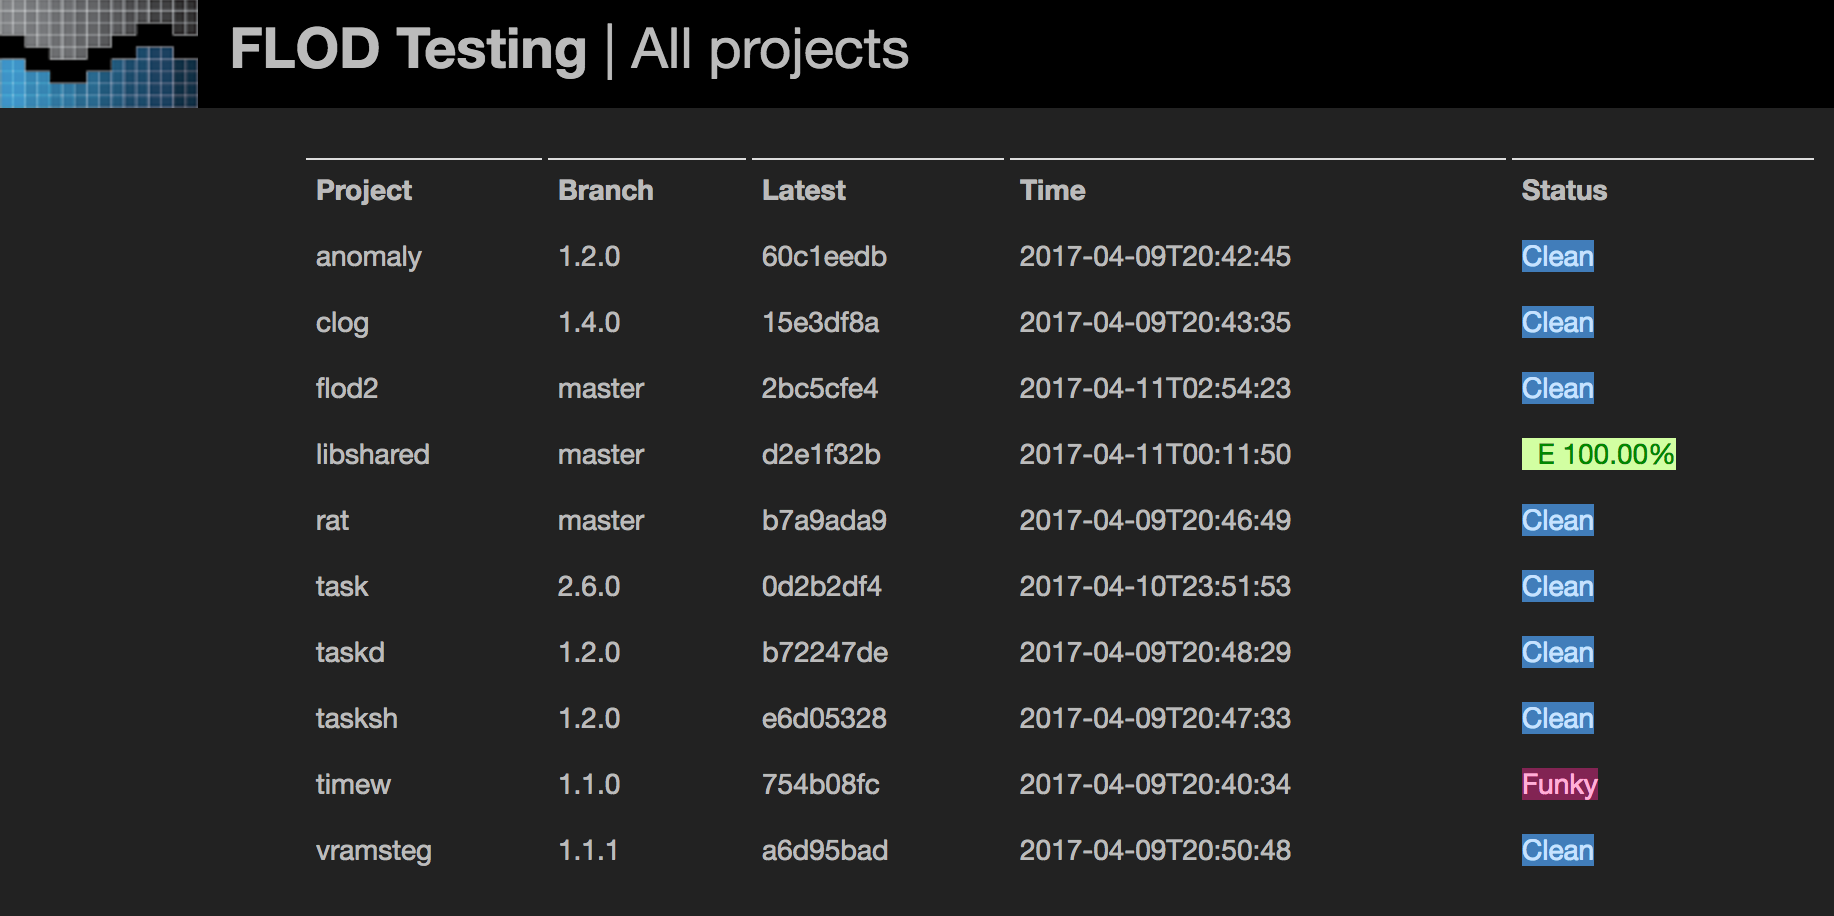Click commit hash d2e1f32b
The image size is (1834, 916).
click(x=821, y=454)
